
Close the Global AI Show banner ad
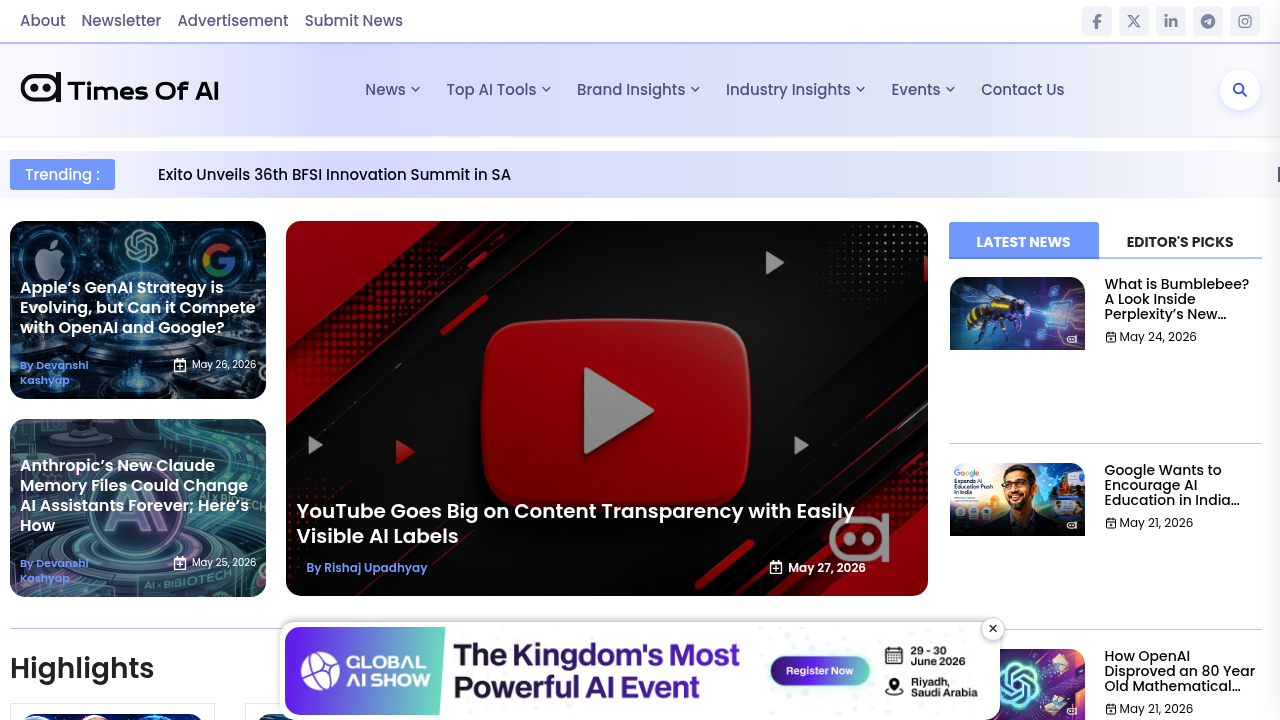point(992,629)
